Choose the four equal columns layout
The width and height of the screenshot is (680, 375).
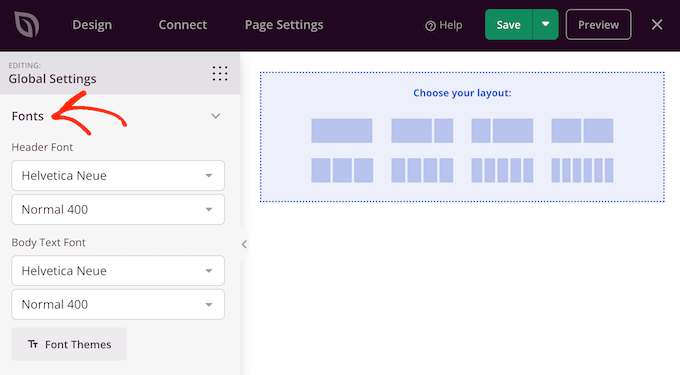(x=422, y=170)
